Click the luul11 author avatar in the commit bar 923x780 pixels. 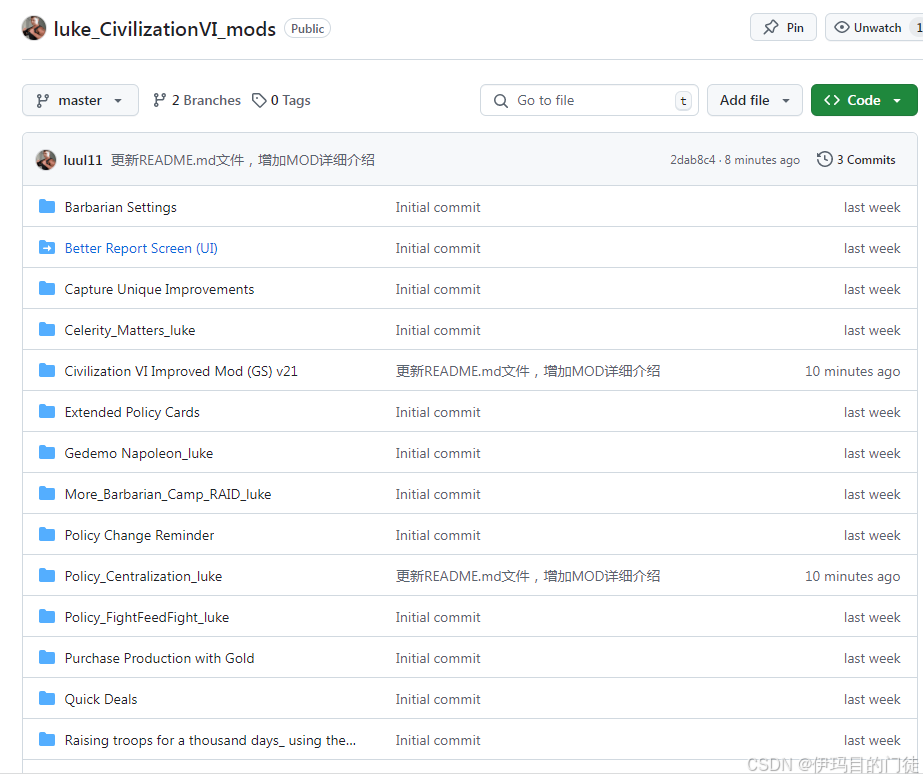(46, 160)
